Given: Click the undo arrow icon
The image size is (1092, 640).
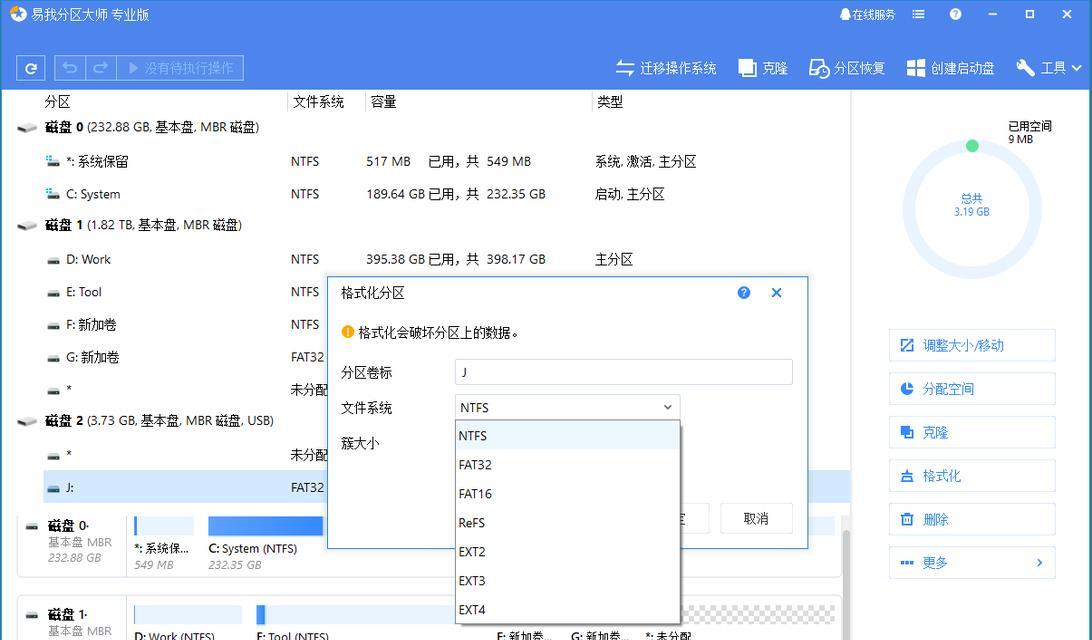Looking at the screenshot, I should [70, 68].
